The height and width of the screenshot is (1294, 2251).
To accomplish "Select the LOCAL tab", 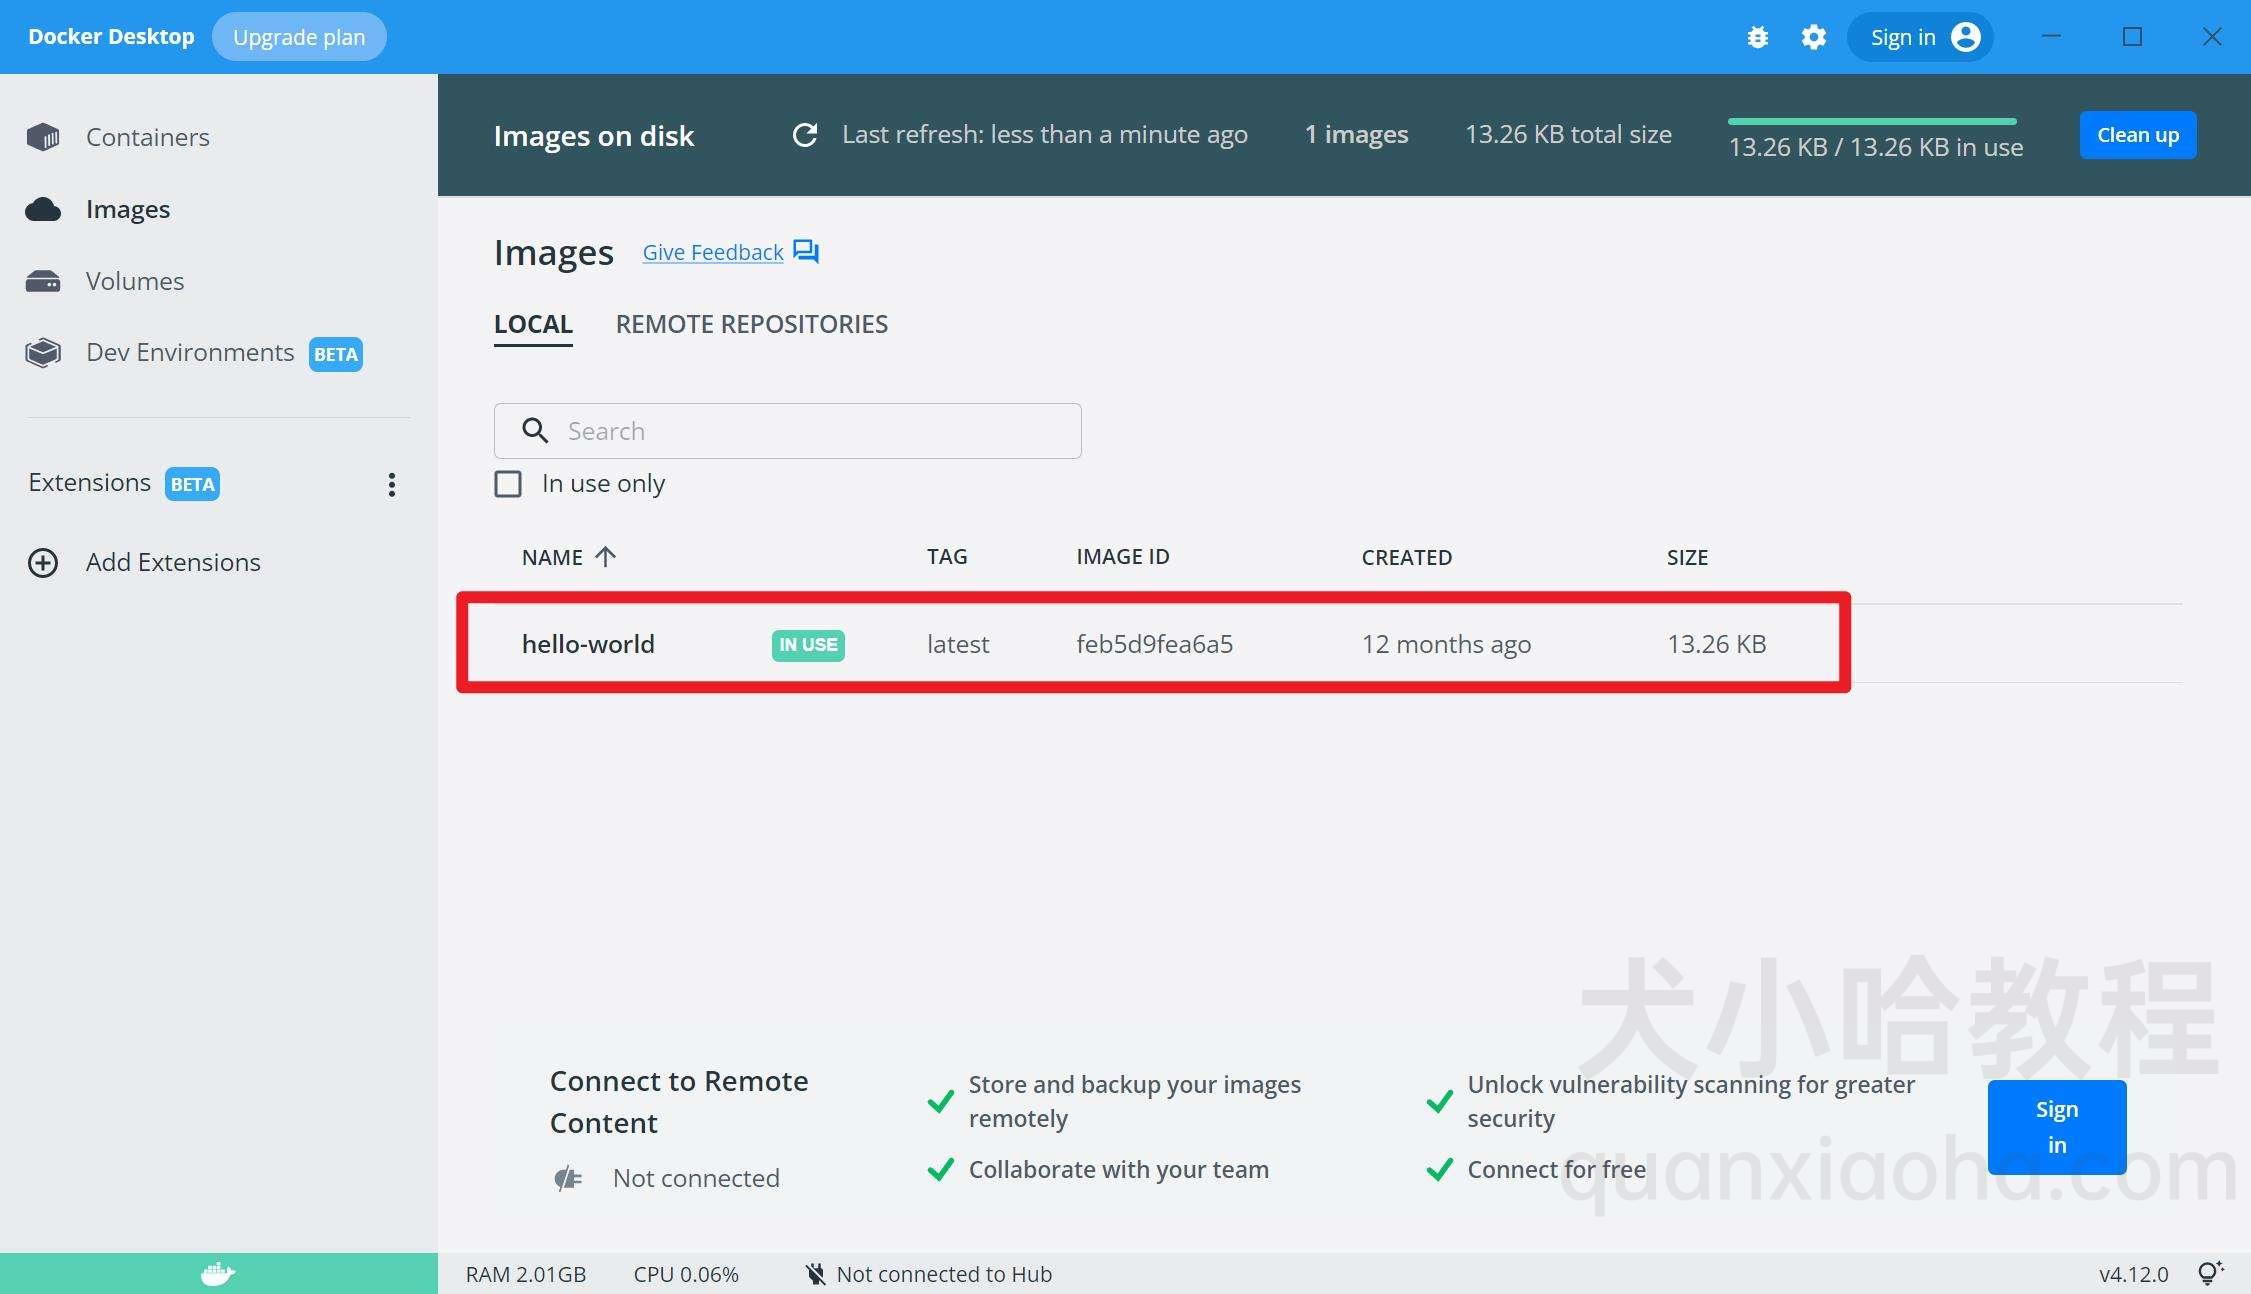I will tap(533, 324).
